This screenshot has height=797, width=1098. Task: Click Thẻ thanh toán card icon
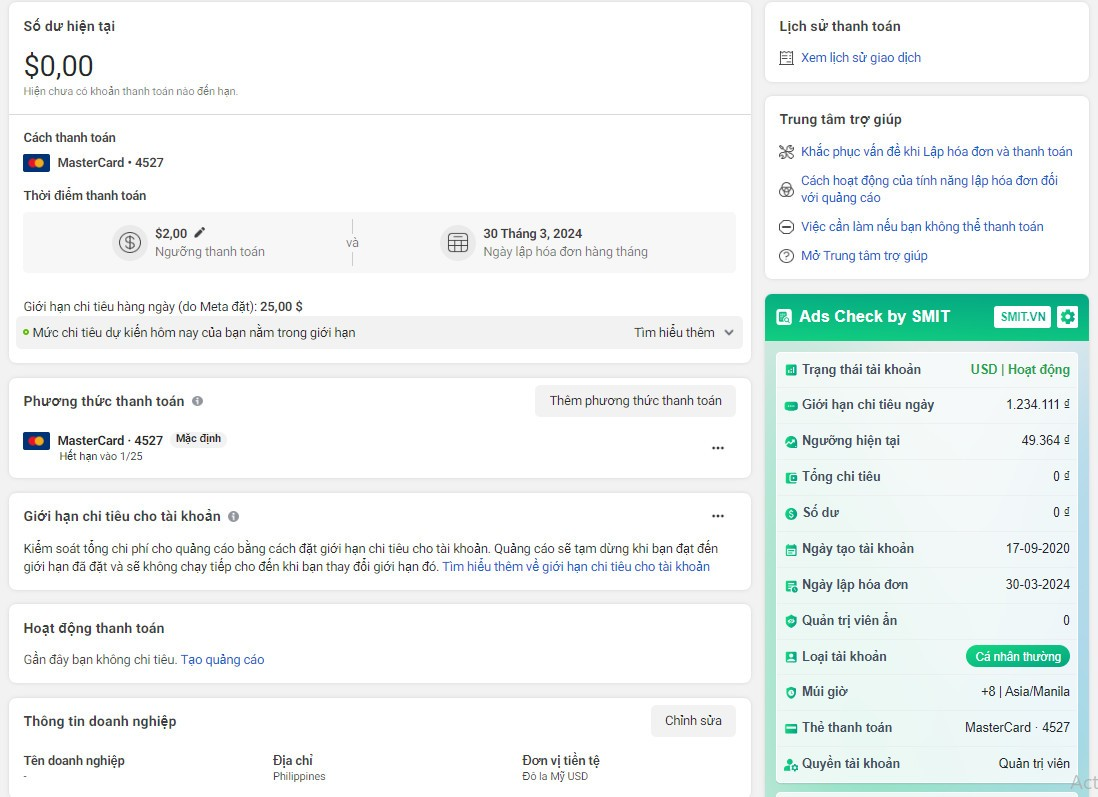tap(791, 728)
